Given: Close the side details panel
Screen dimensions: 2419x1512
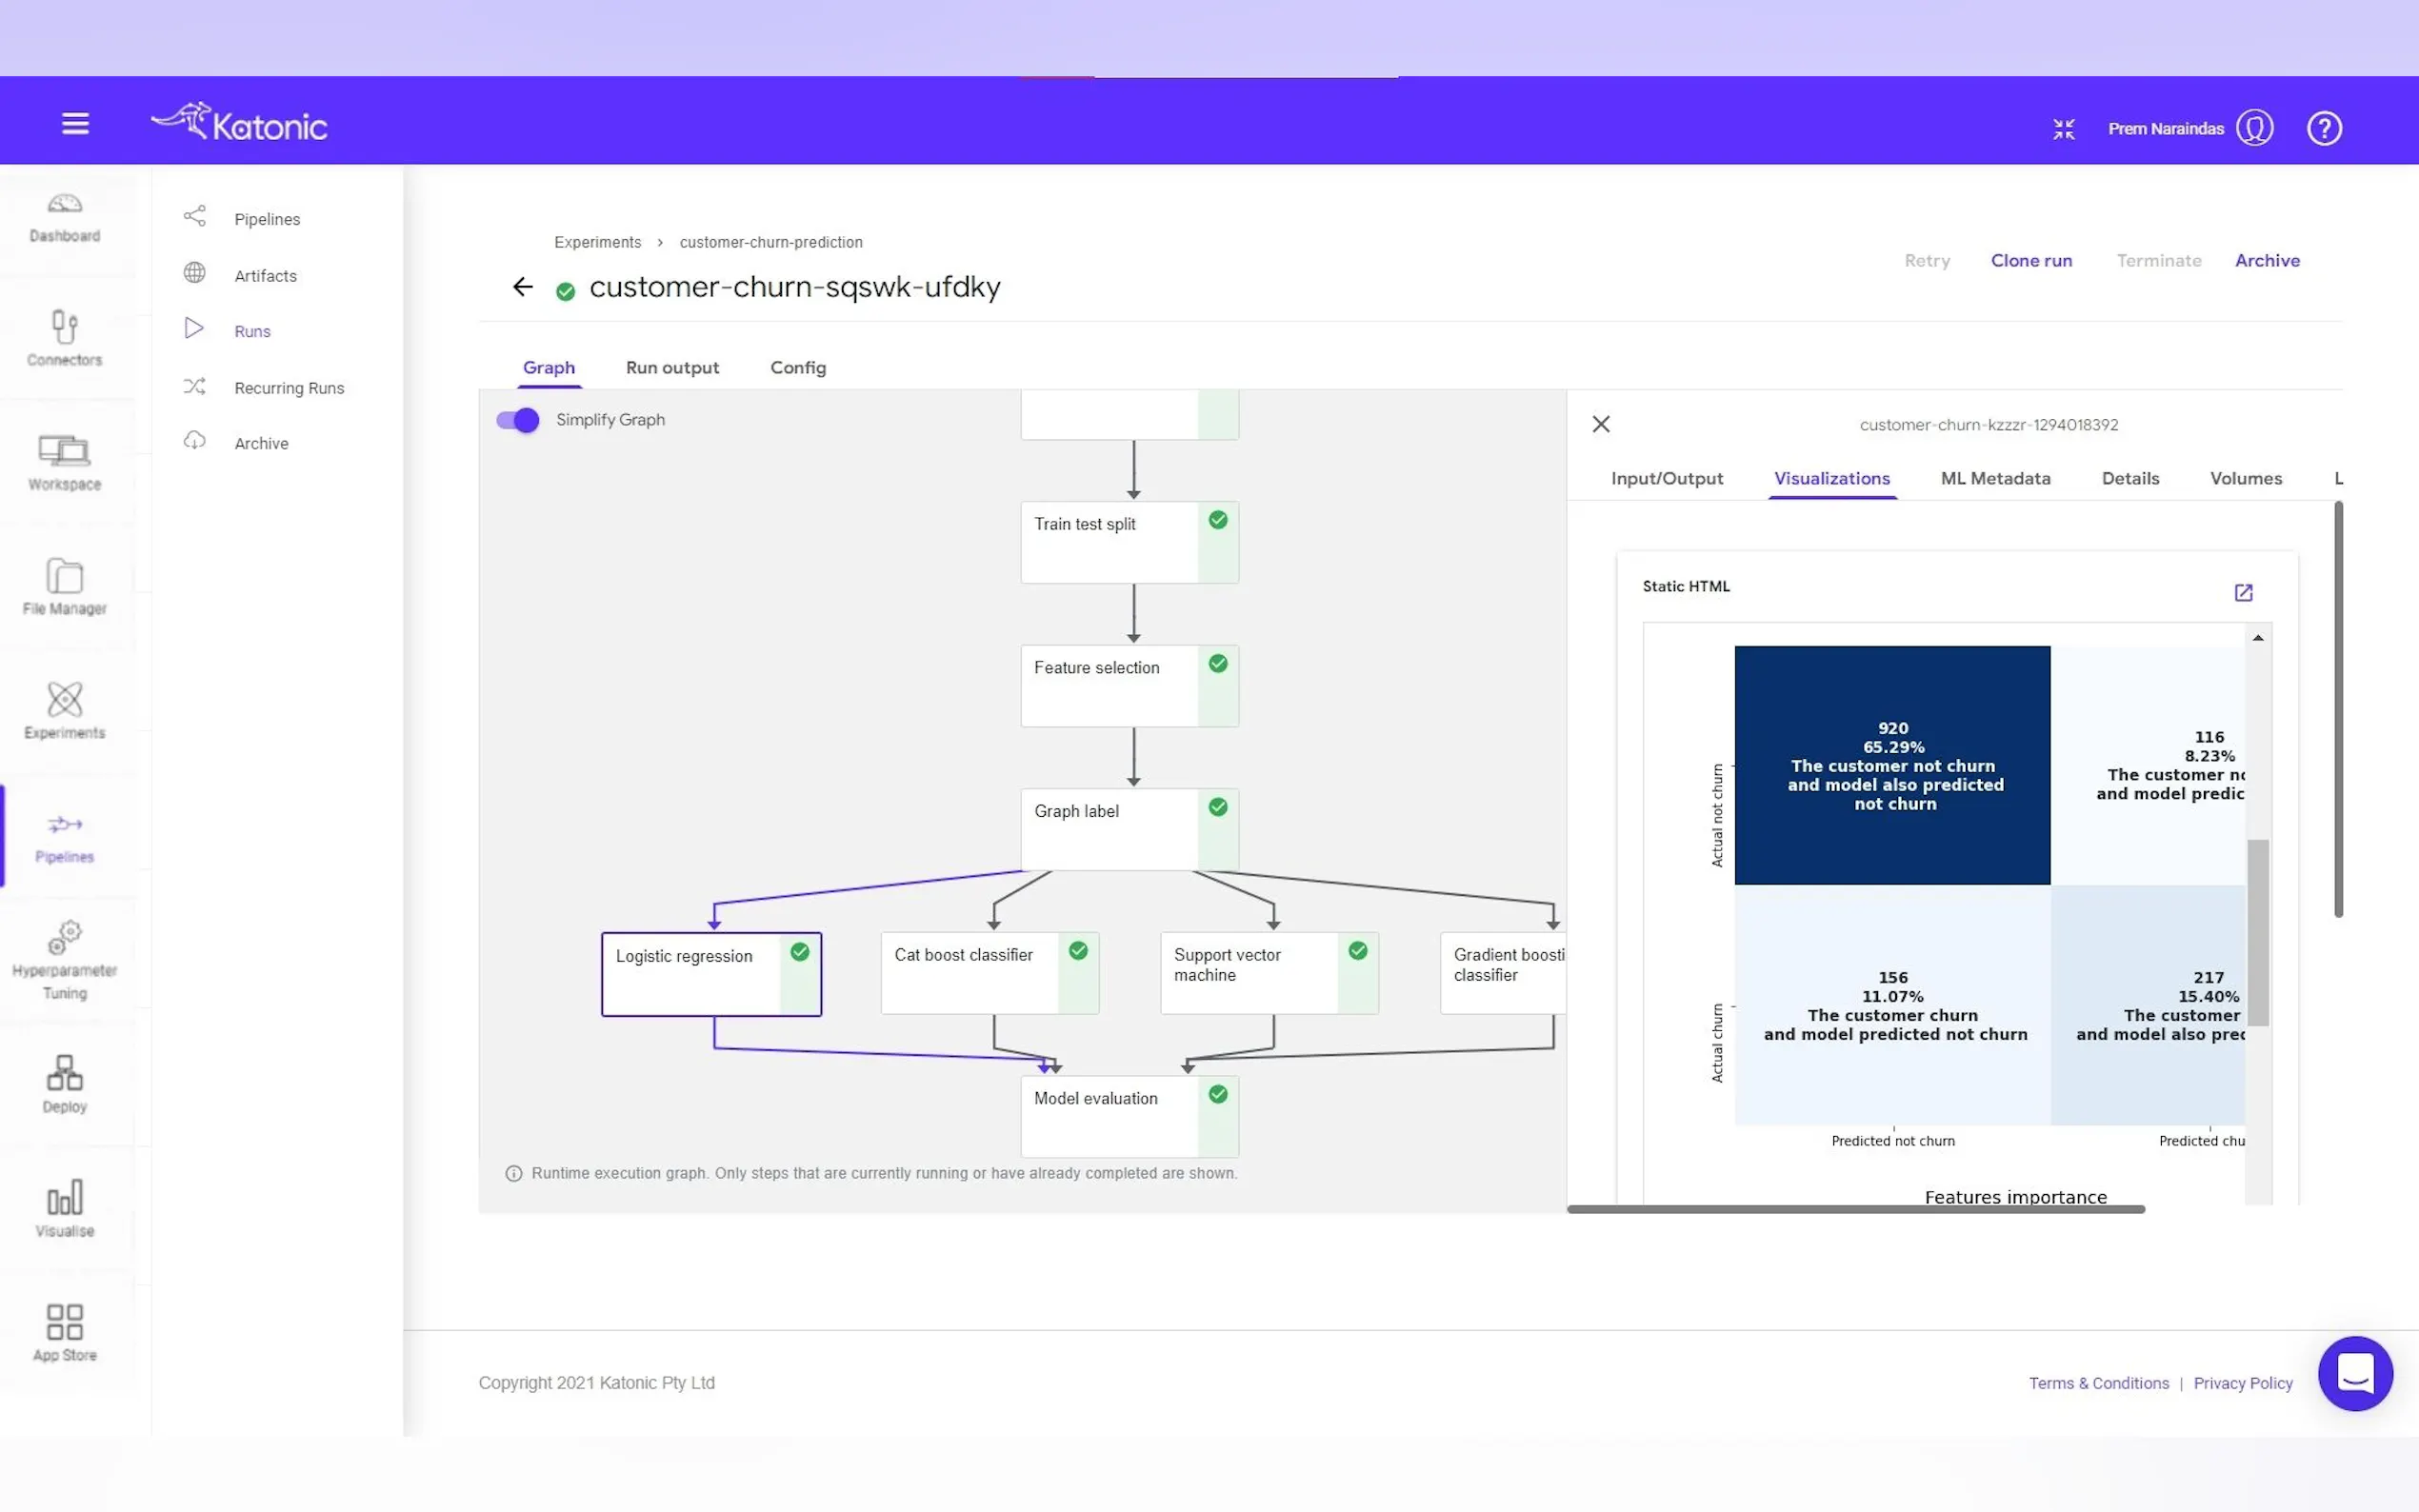Looking at the screenshot, I should click(x=1601, y=425).
